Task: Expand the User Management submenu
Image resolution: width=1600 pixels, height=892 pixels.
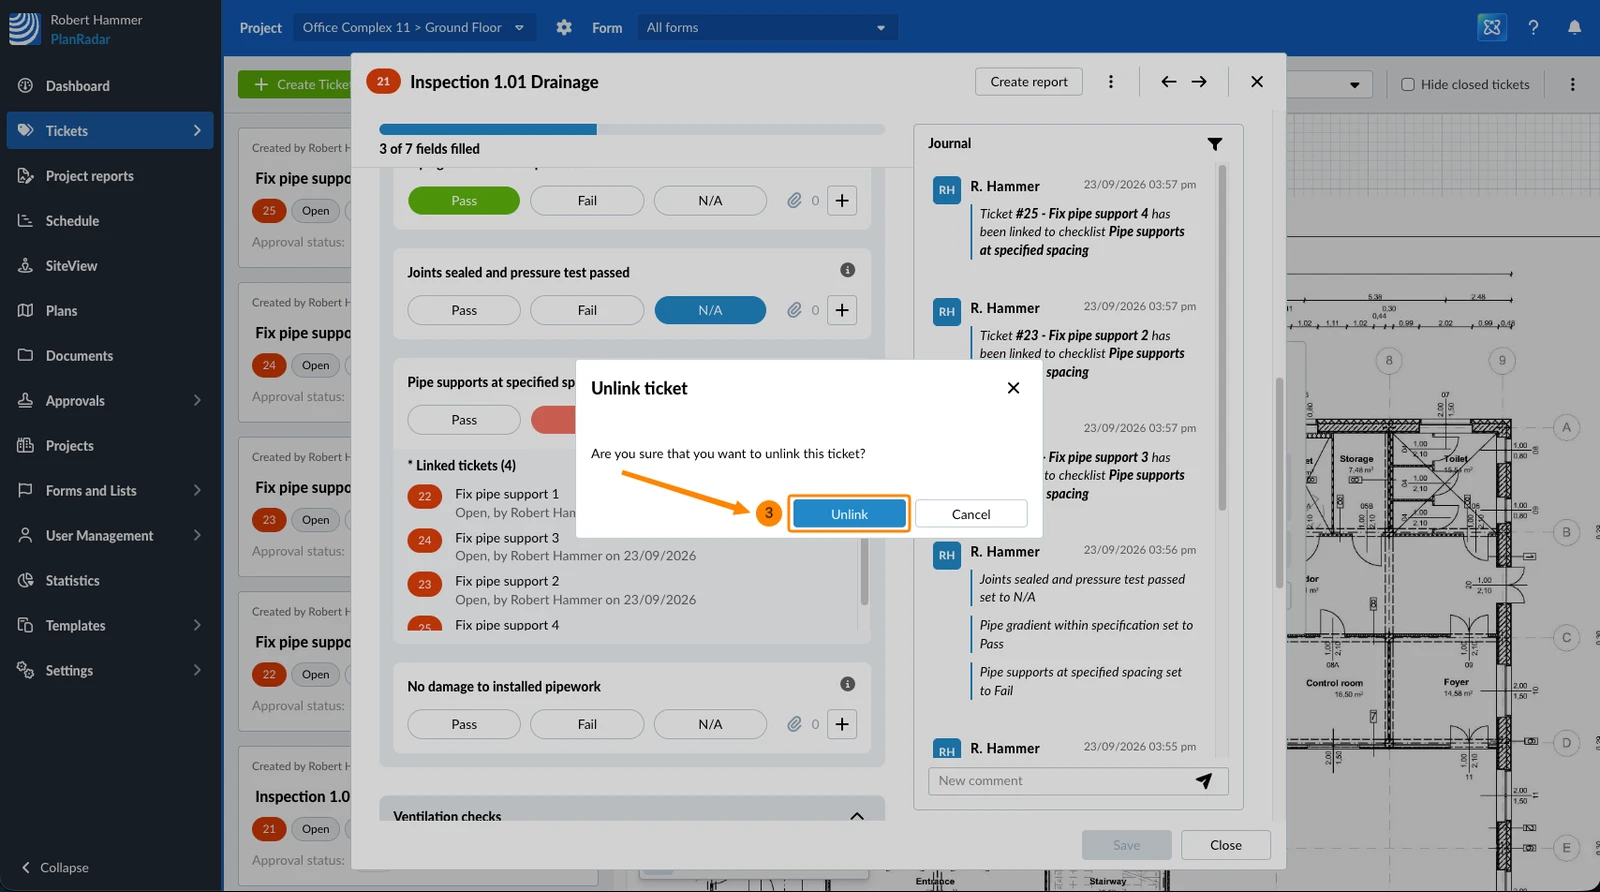Action: point(197,535)
